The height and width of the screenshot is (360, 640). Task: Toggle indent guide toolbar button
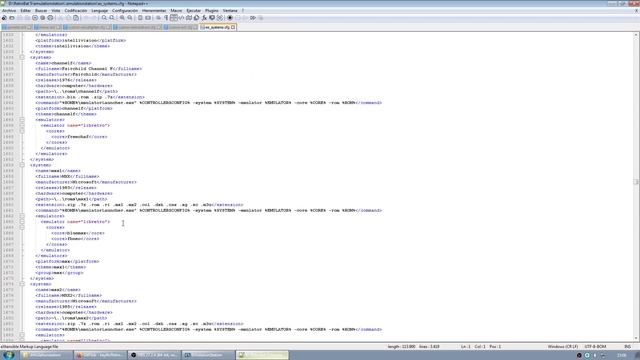[x=173, y=18]
